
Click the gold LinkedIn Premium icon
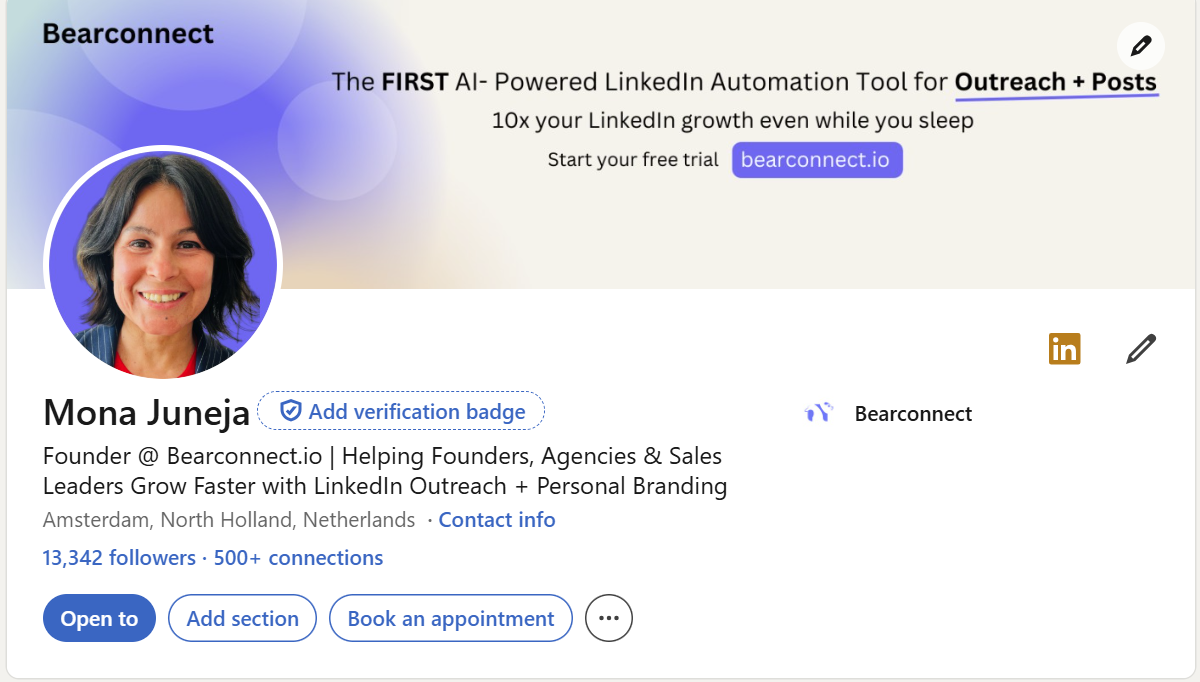pyautogui.click(x=1064, y=349)
